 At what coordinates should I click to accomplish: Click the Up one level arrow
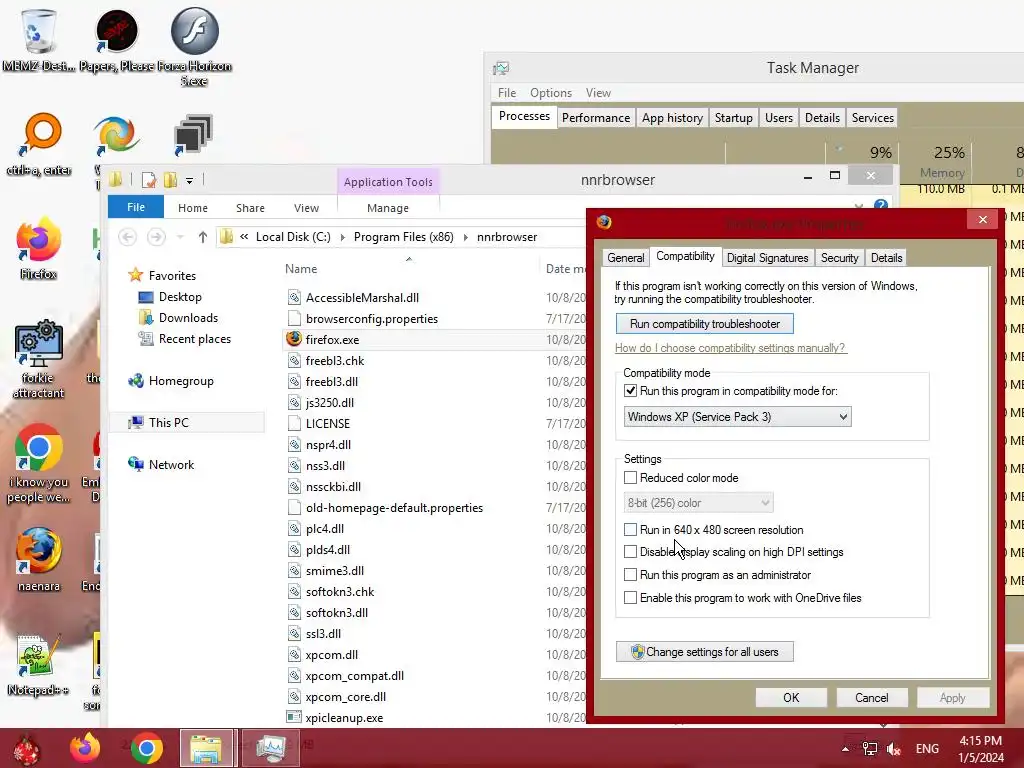pos(202,236)
